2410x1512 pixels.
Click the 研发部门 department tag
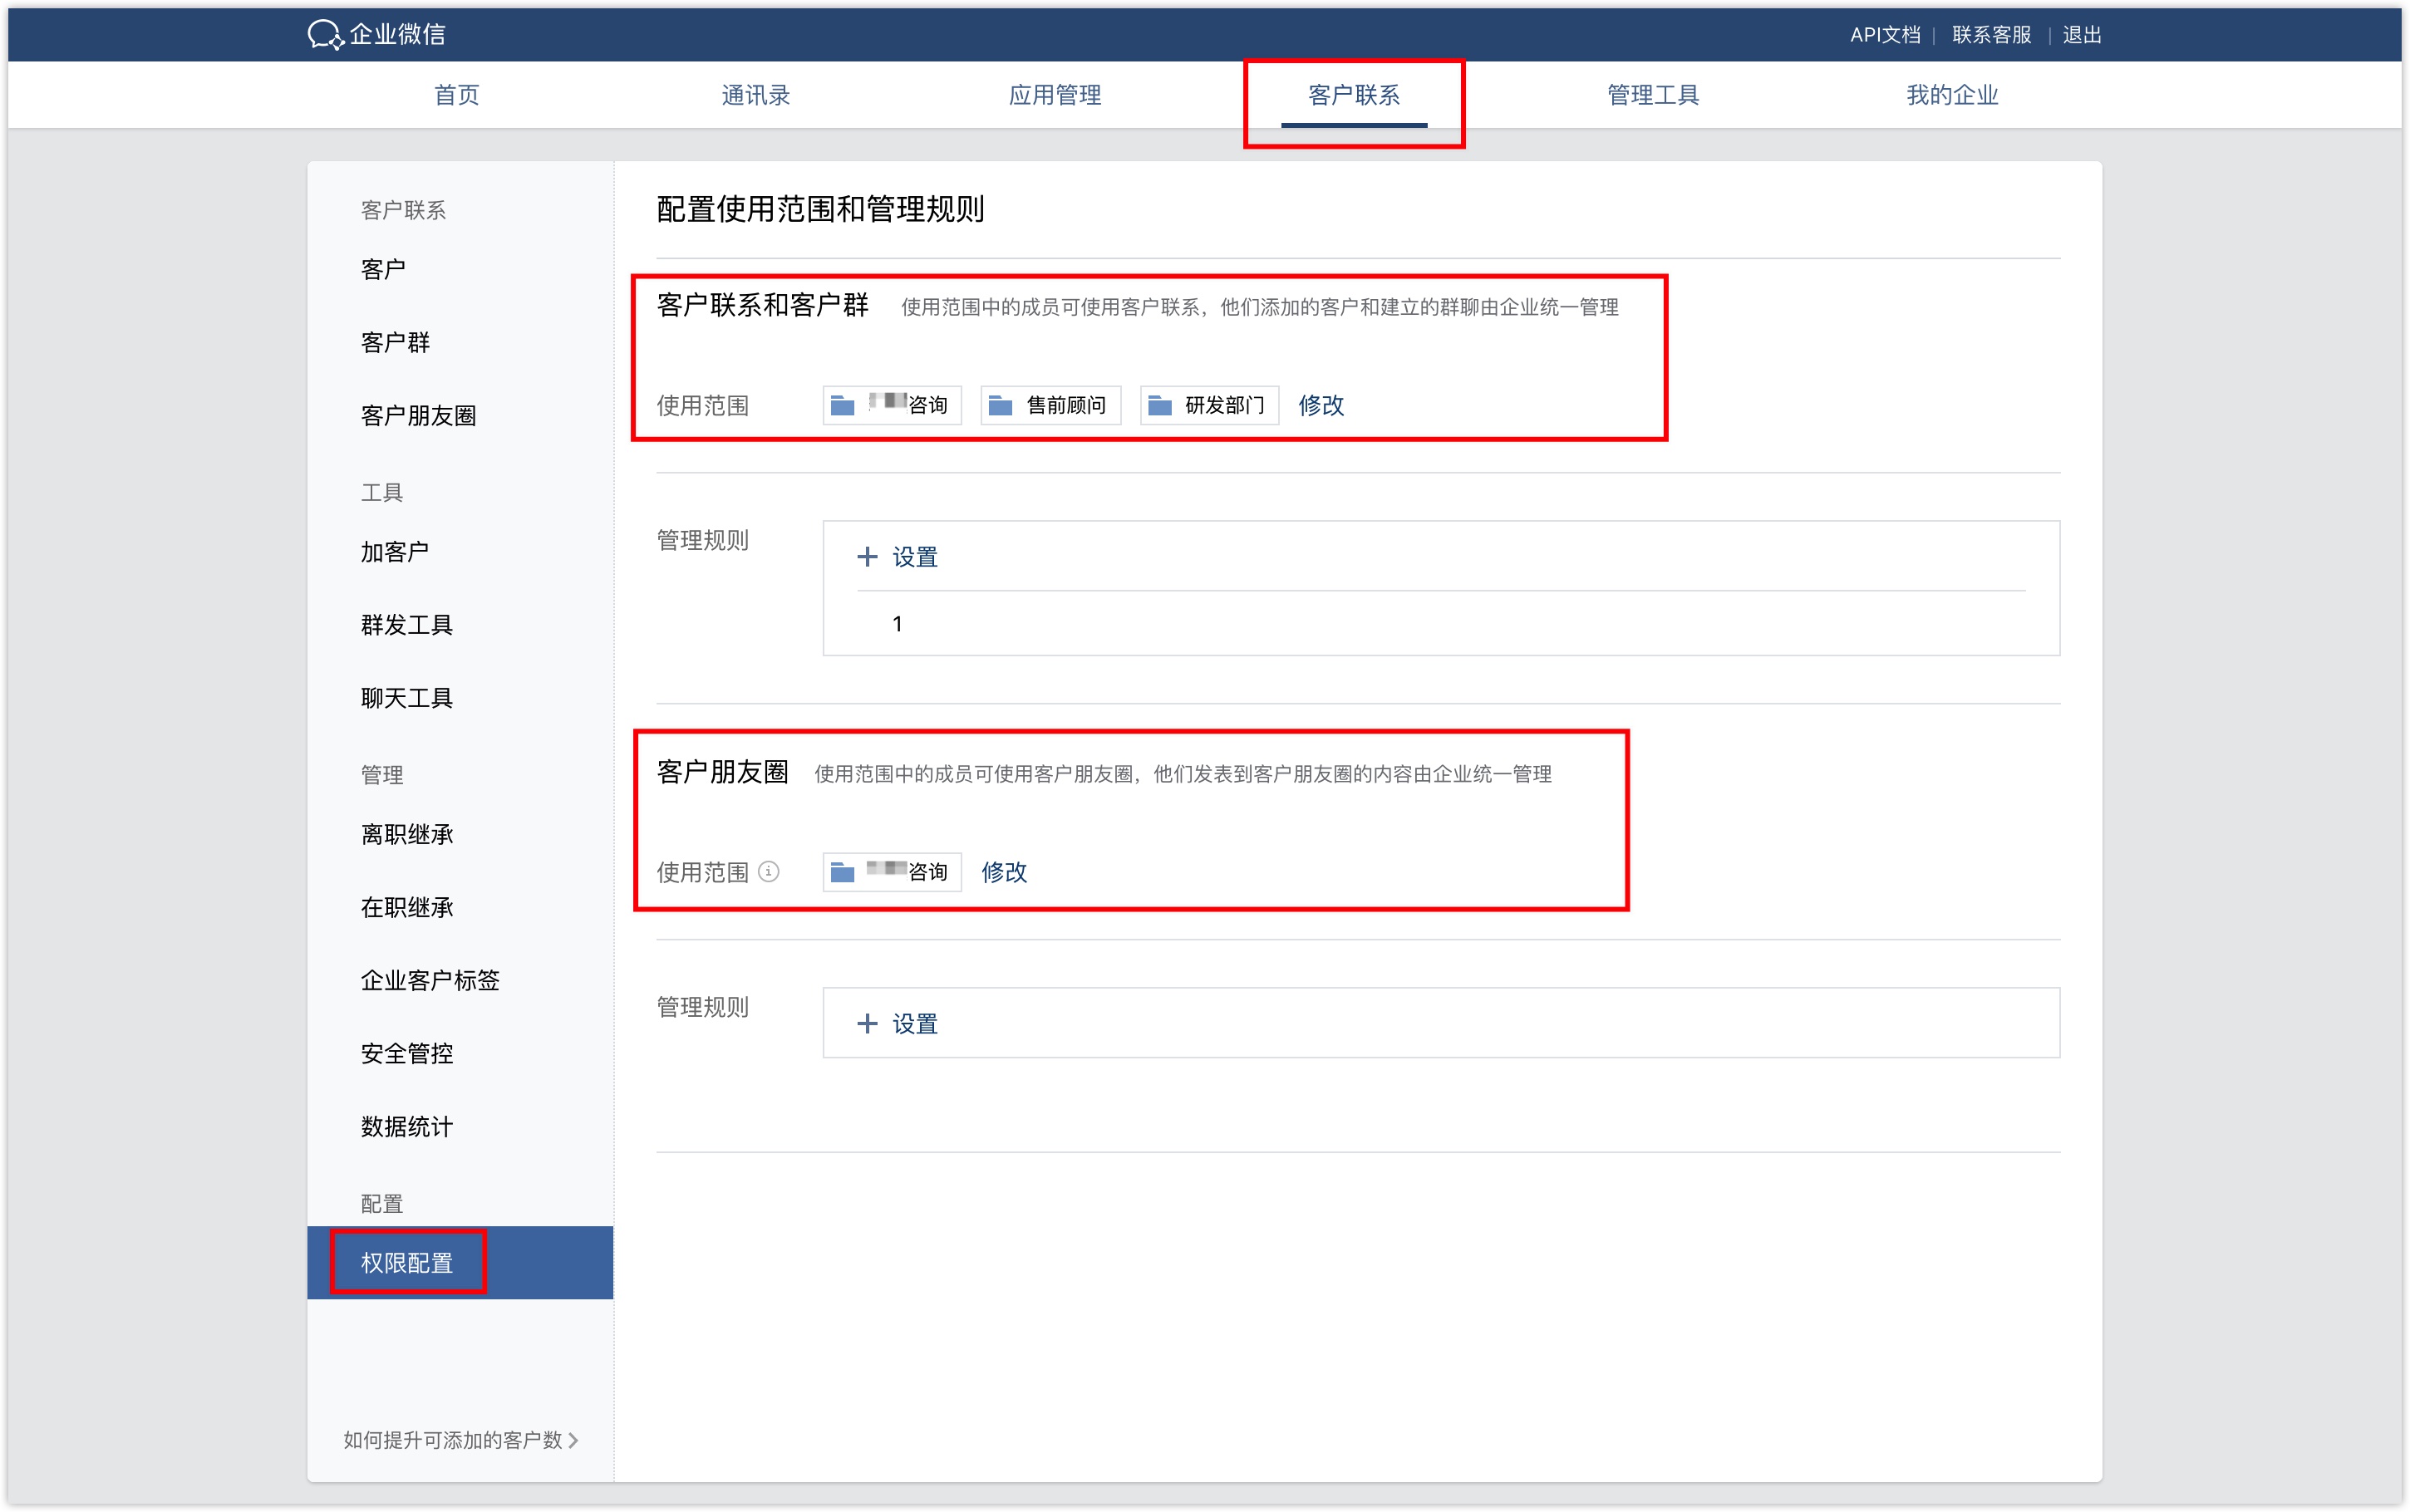tap(1210, 405)
